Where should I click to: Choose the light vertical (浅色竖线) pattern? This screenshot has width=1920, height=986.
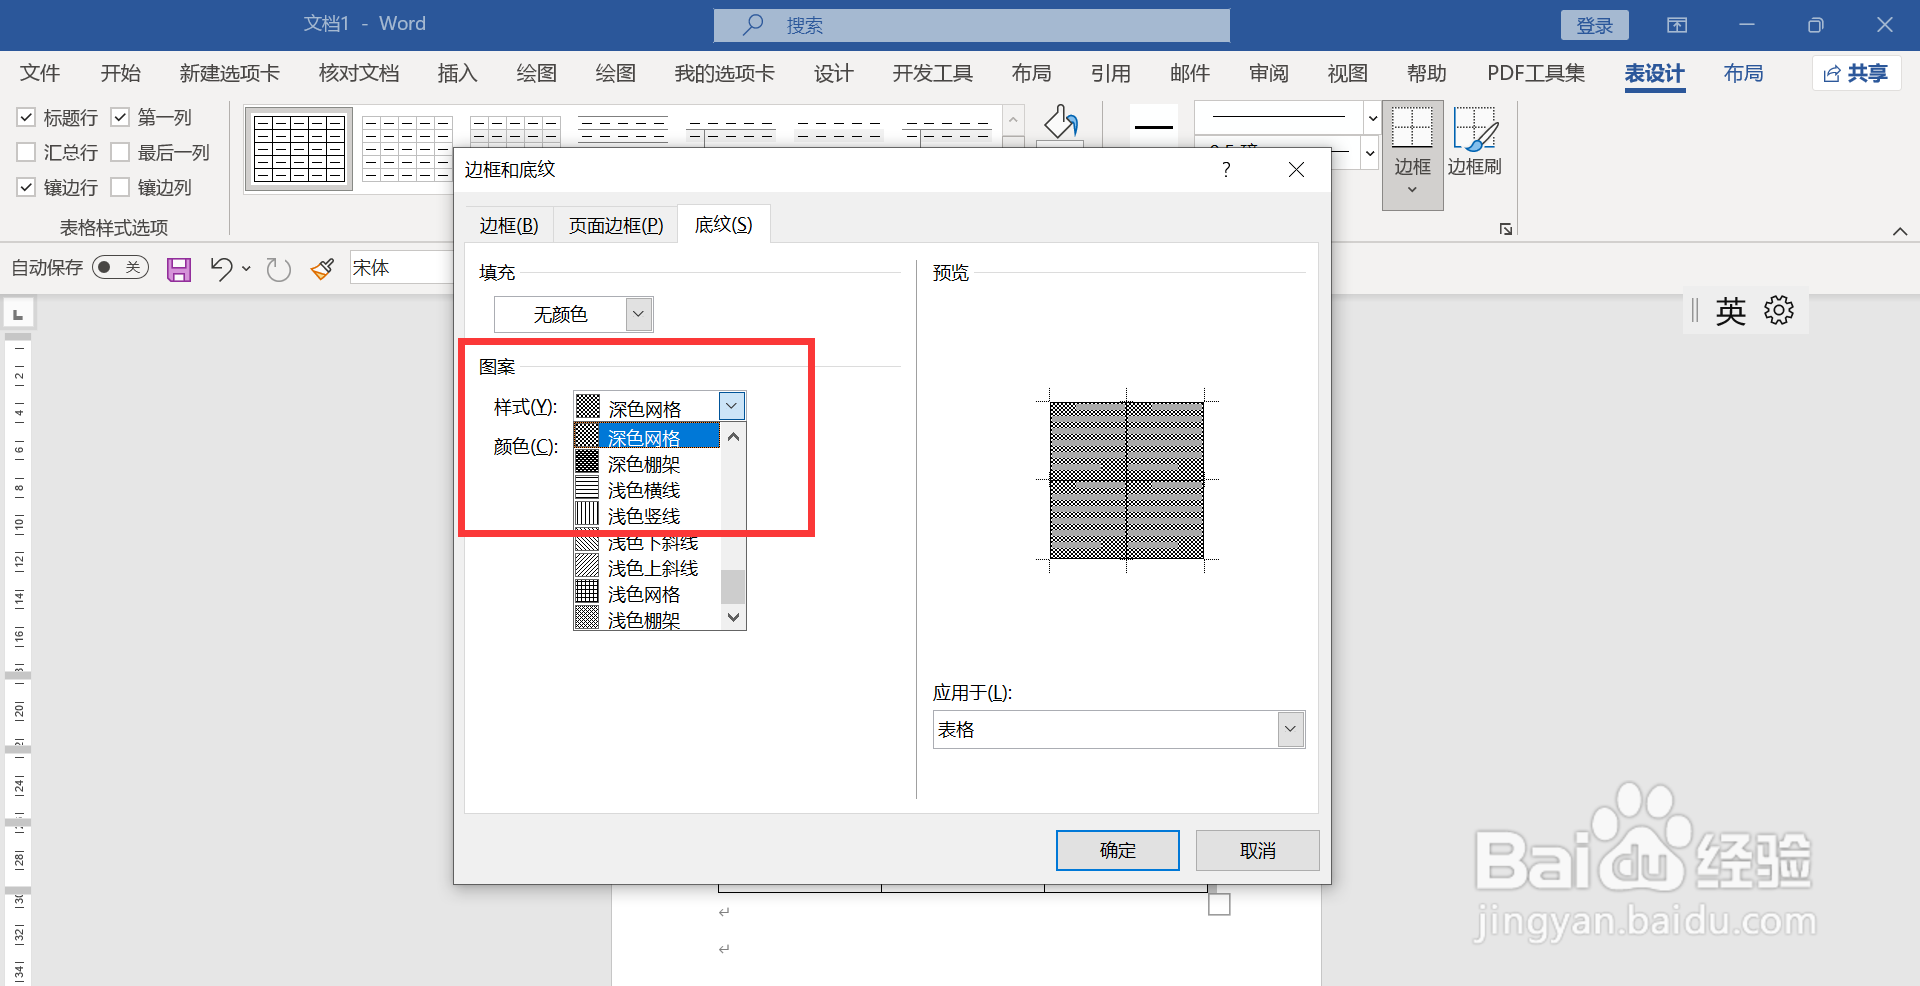pos(646,516)
